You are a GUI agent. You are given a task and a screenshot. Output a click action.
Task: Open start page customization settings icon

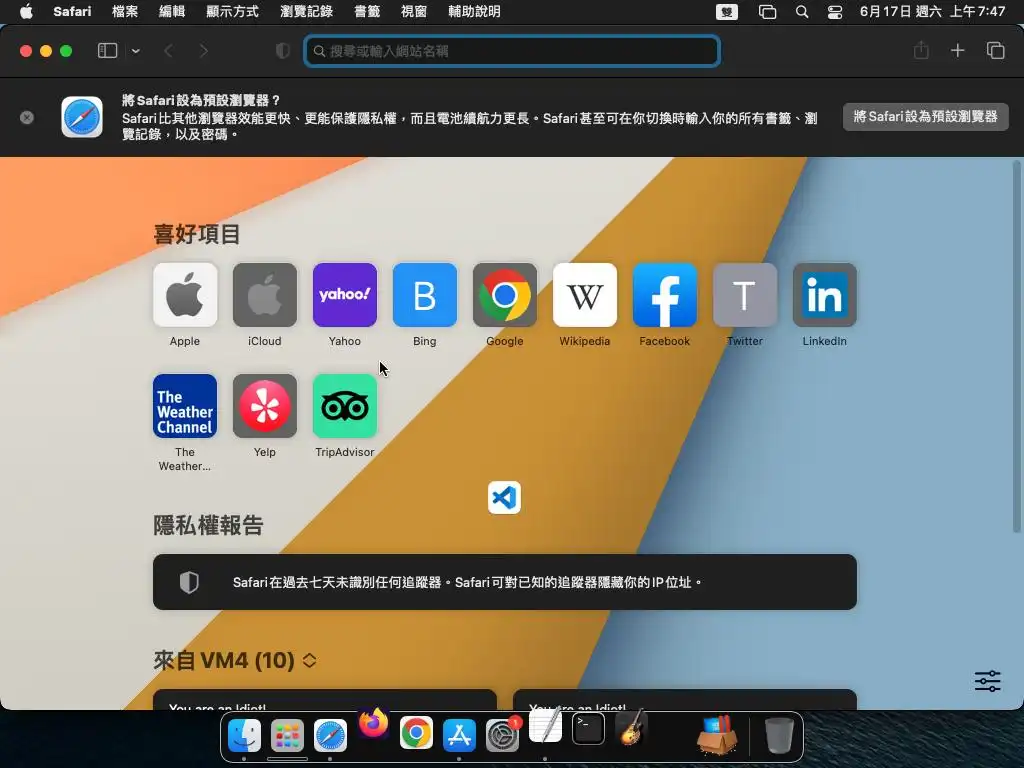pyautogui.click(x=987, y=681)
